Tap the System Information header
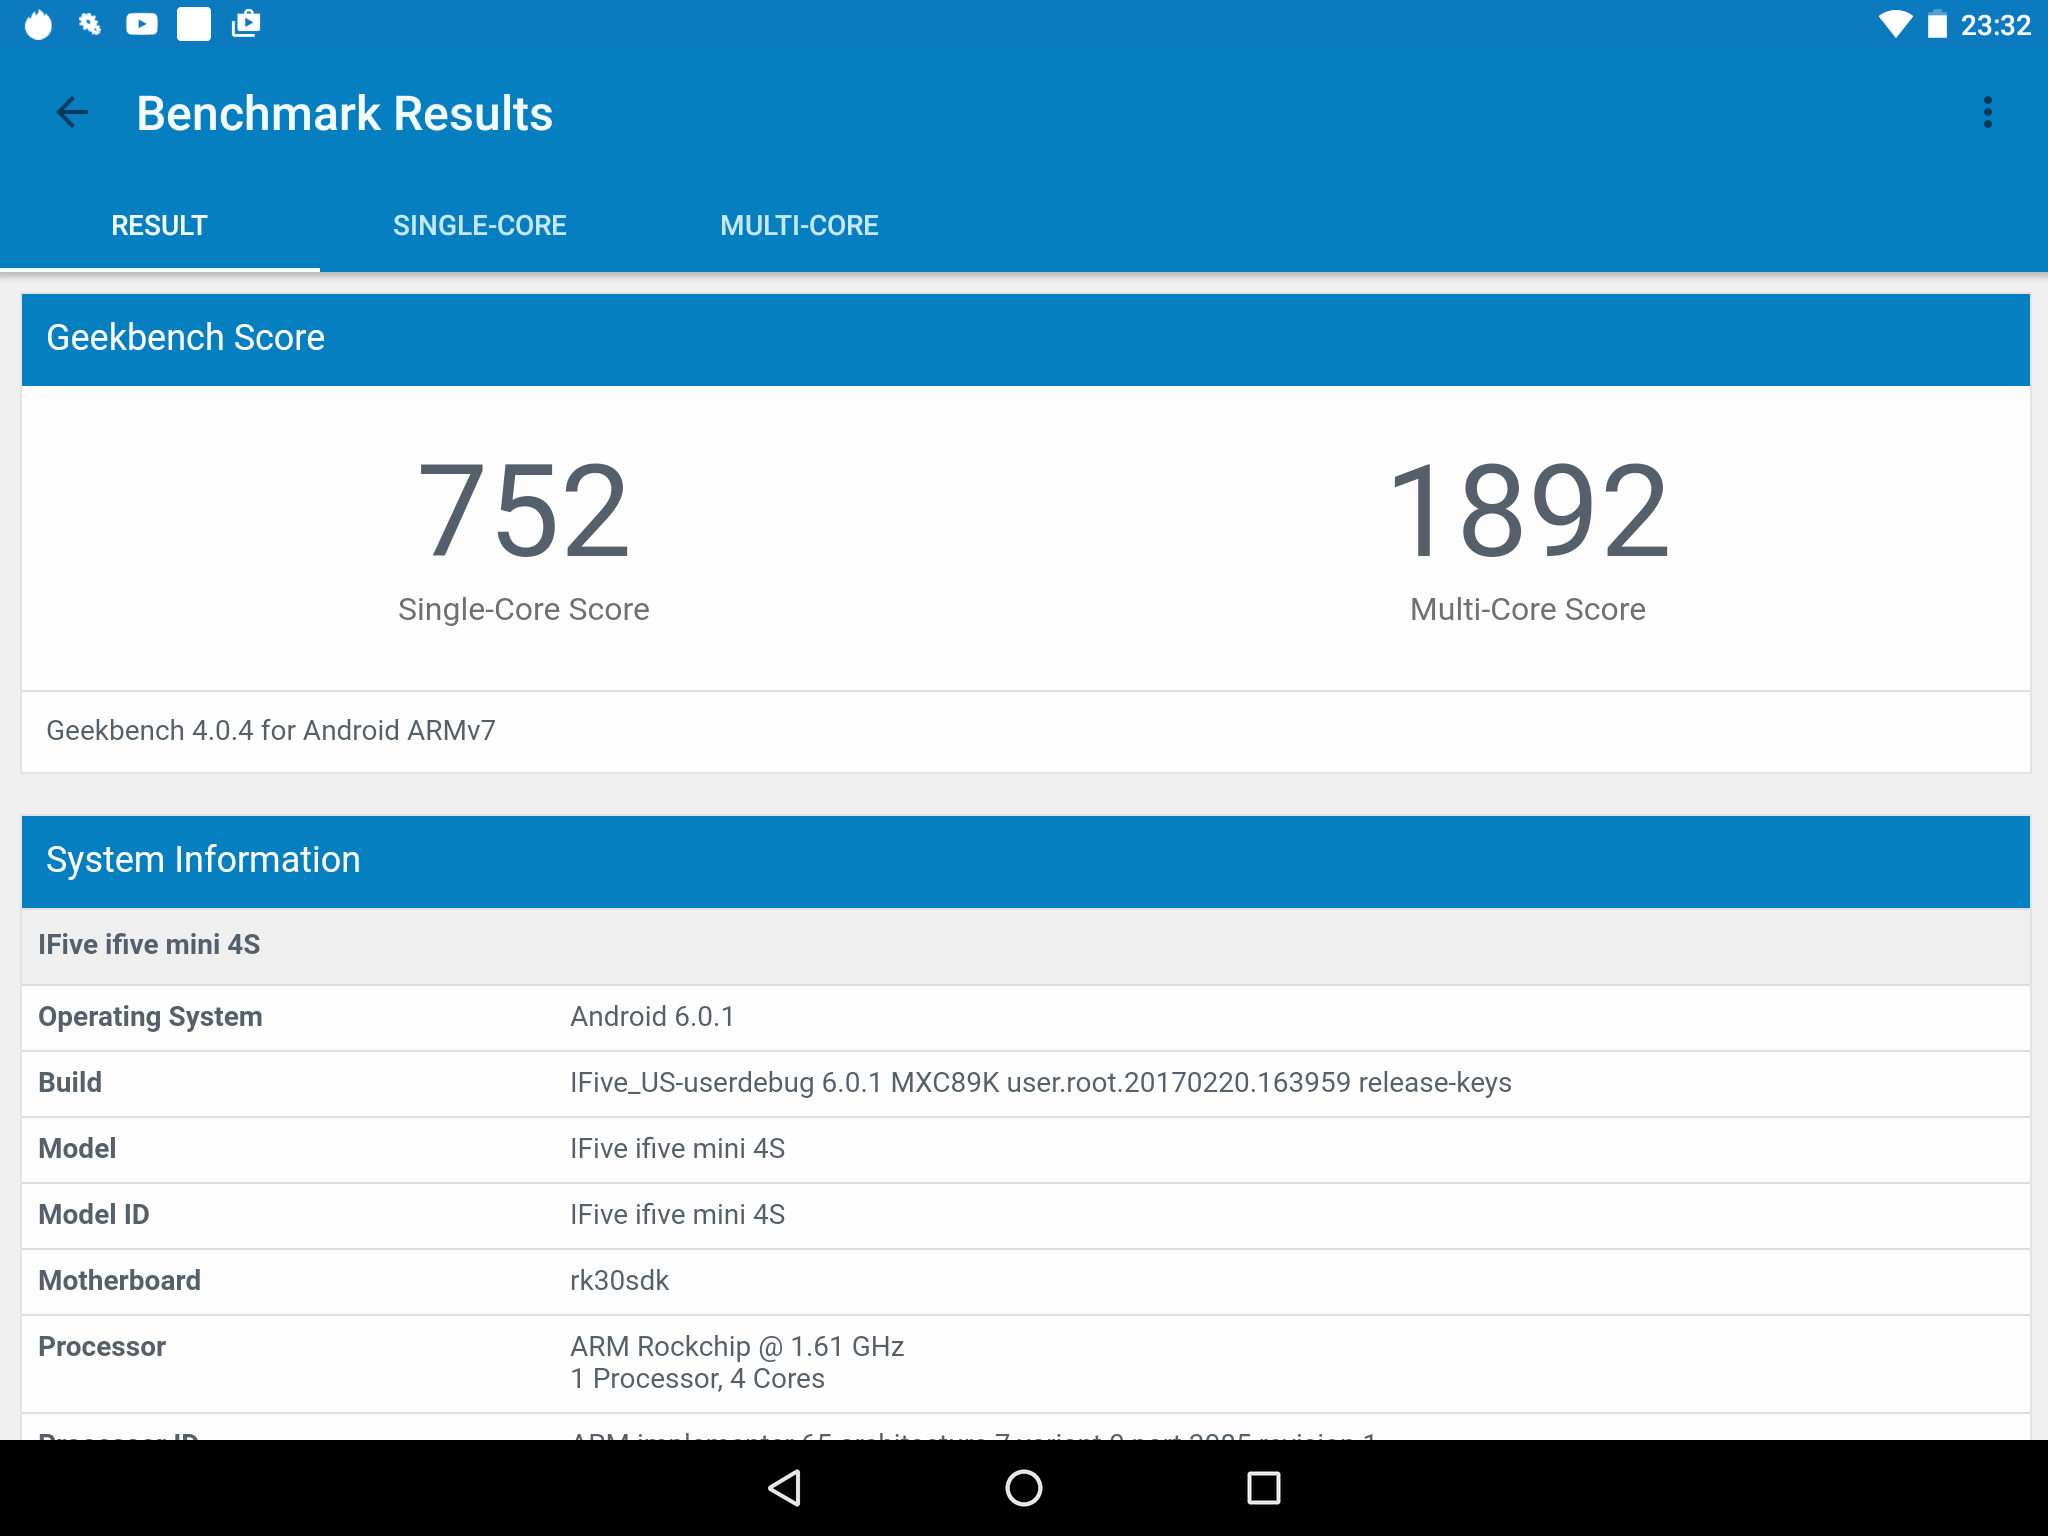The width and height of the screenshot is (2048, 1536). (x=203, y=860)
